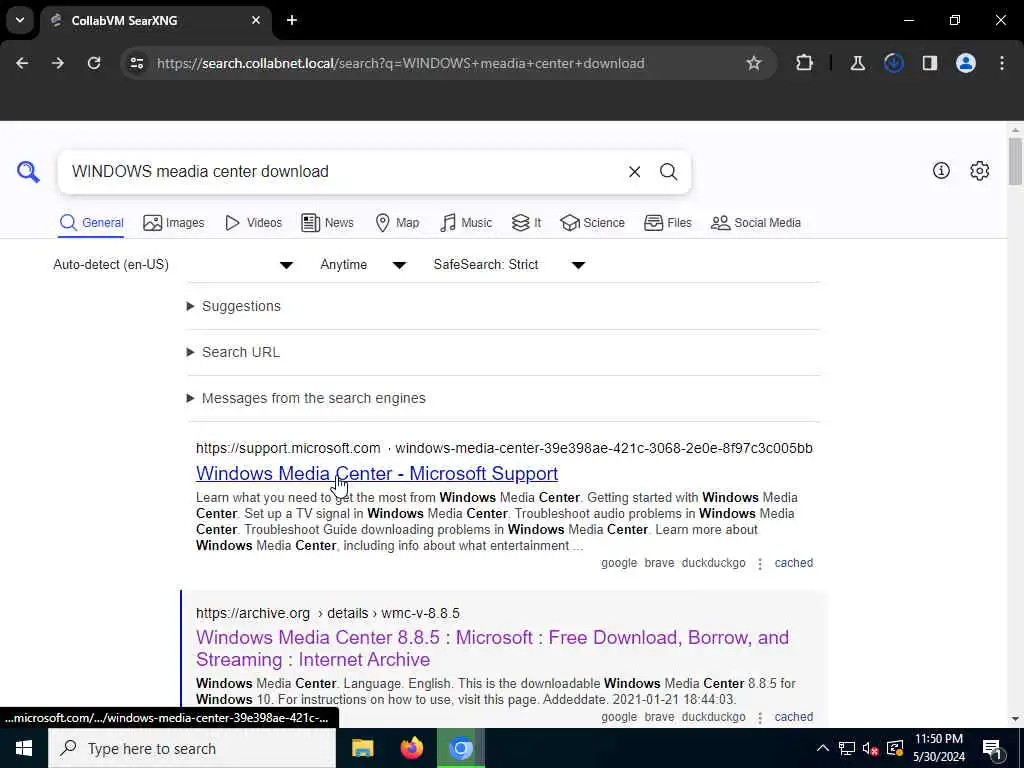Launch Firefox from the taskbar

[x=411, y=748]
